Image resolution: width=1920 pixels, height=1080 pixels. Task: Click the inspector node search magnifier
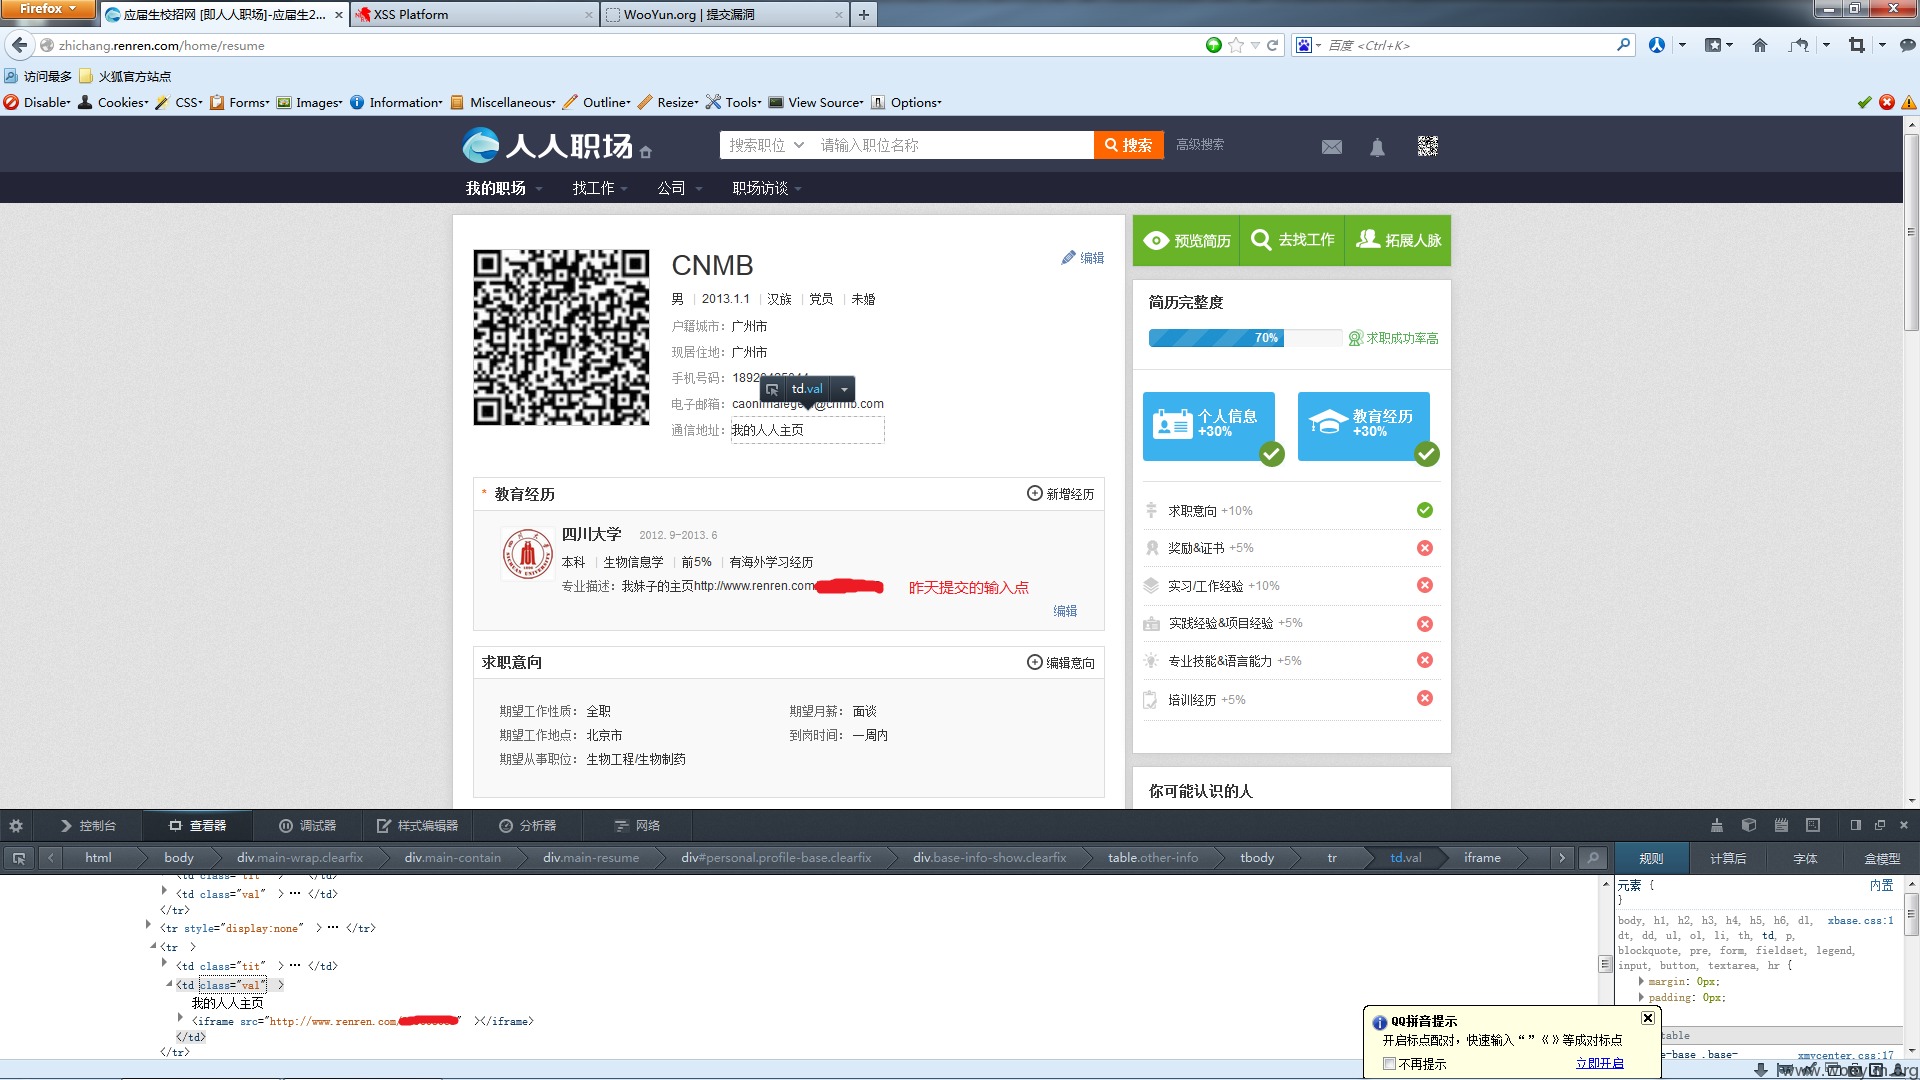pos(1592,858)
